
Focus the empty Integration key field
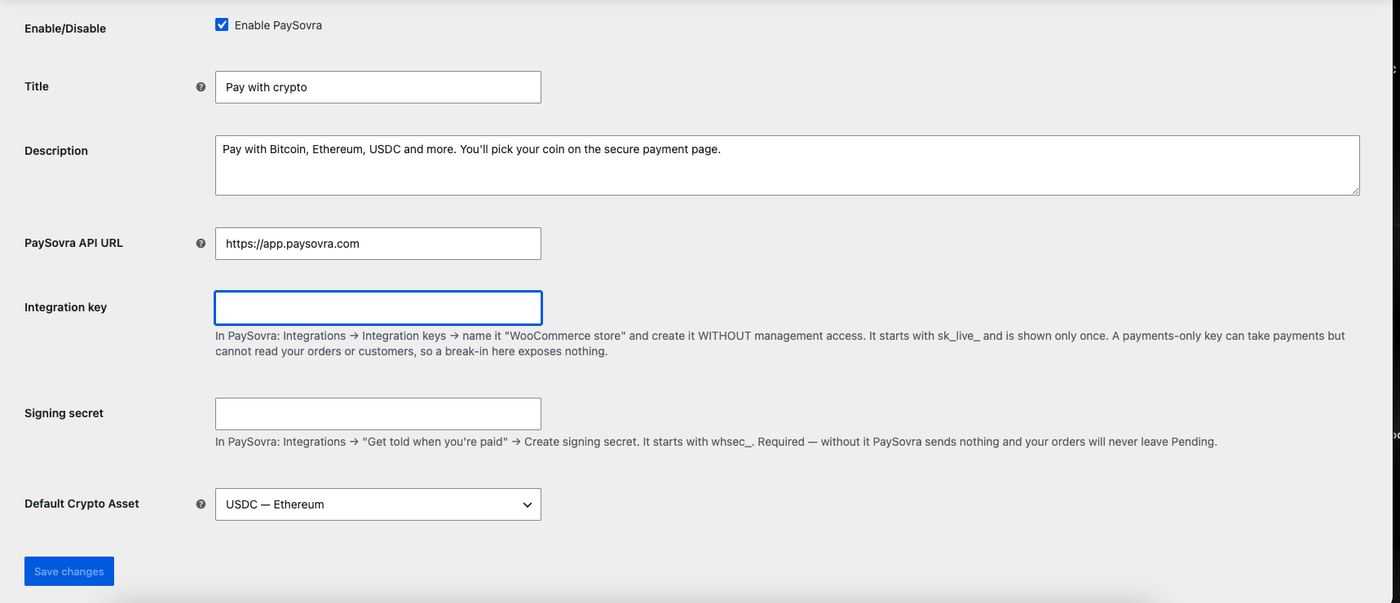378,307
